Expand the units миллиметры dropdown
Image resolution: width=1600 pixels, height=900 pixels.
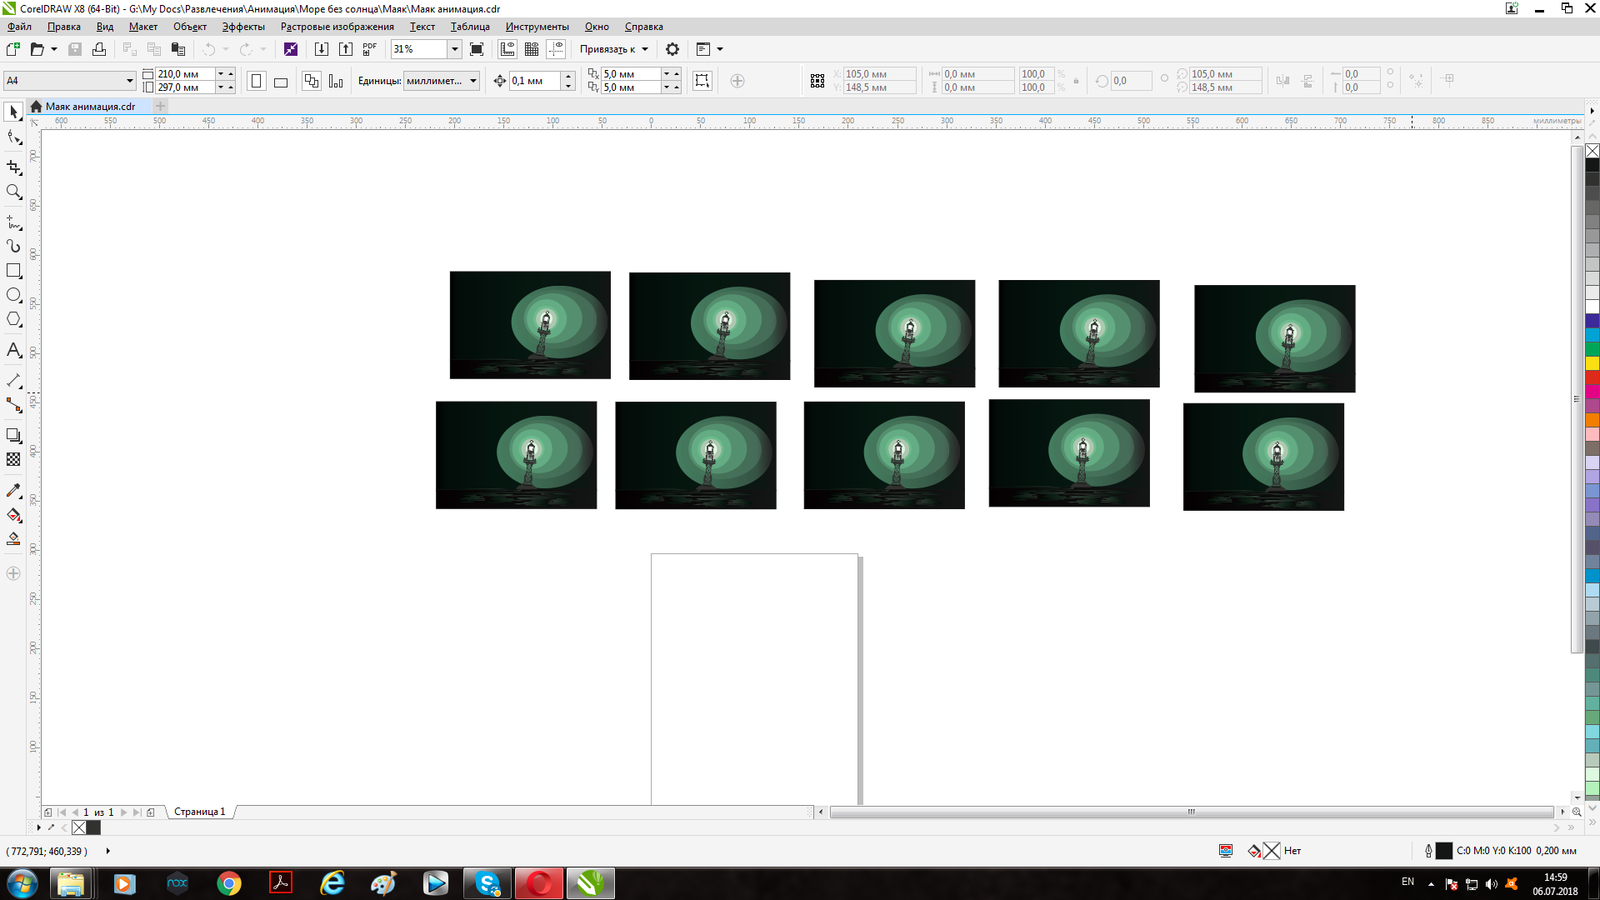(x=473, y=81)
